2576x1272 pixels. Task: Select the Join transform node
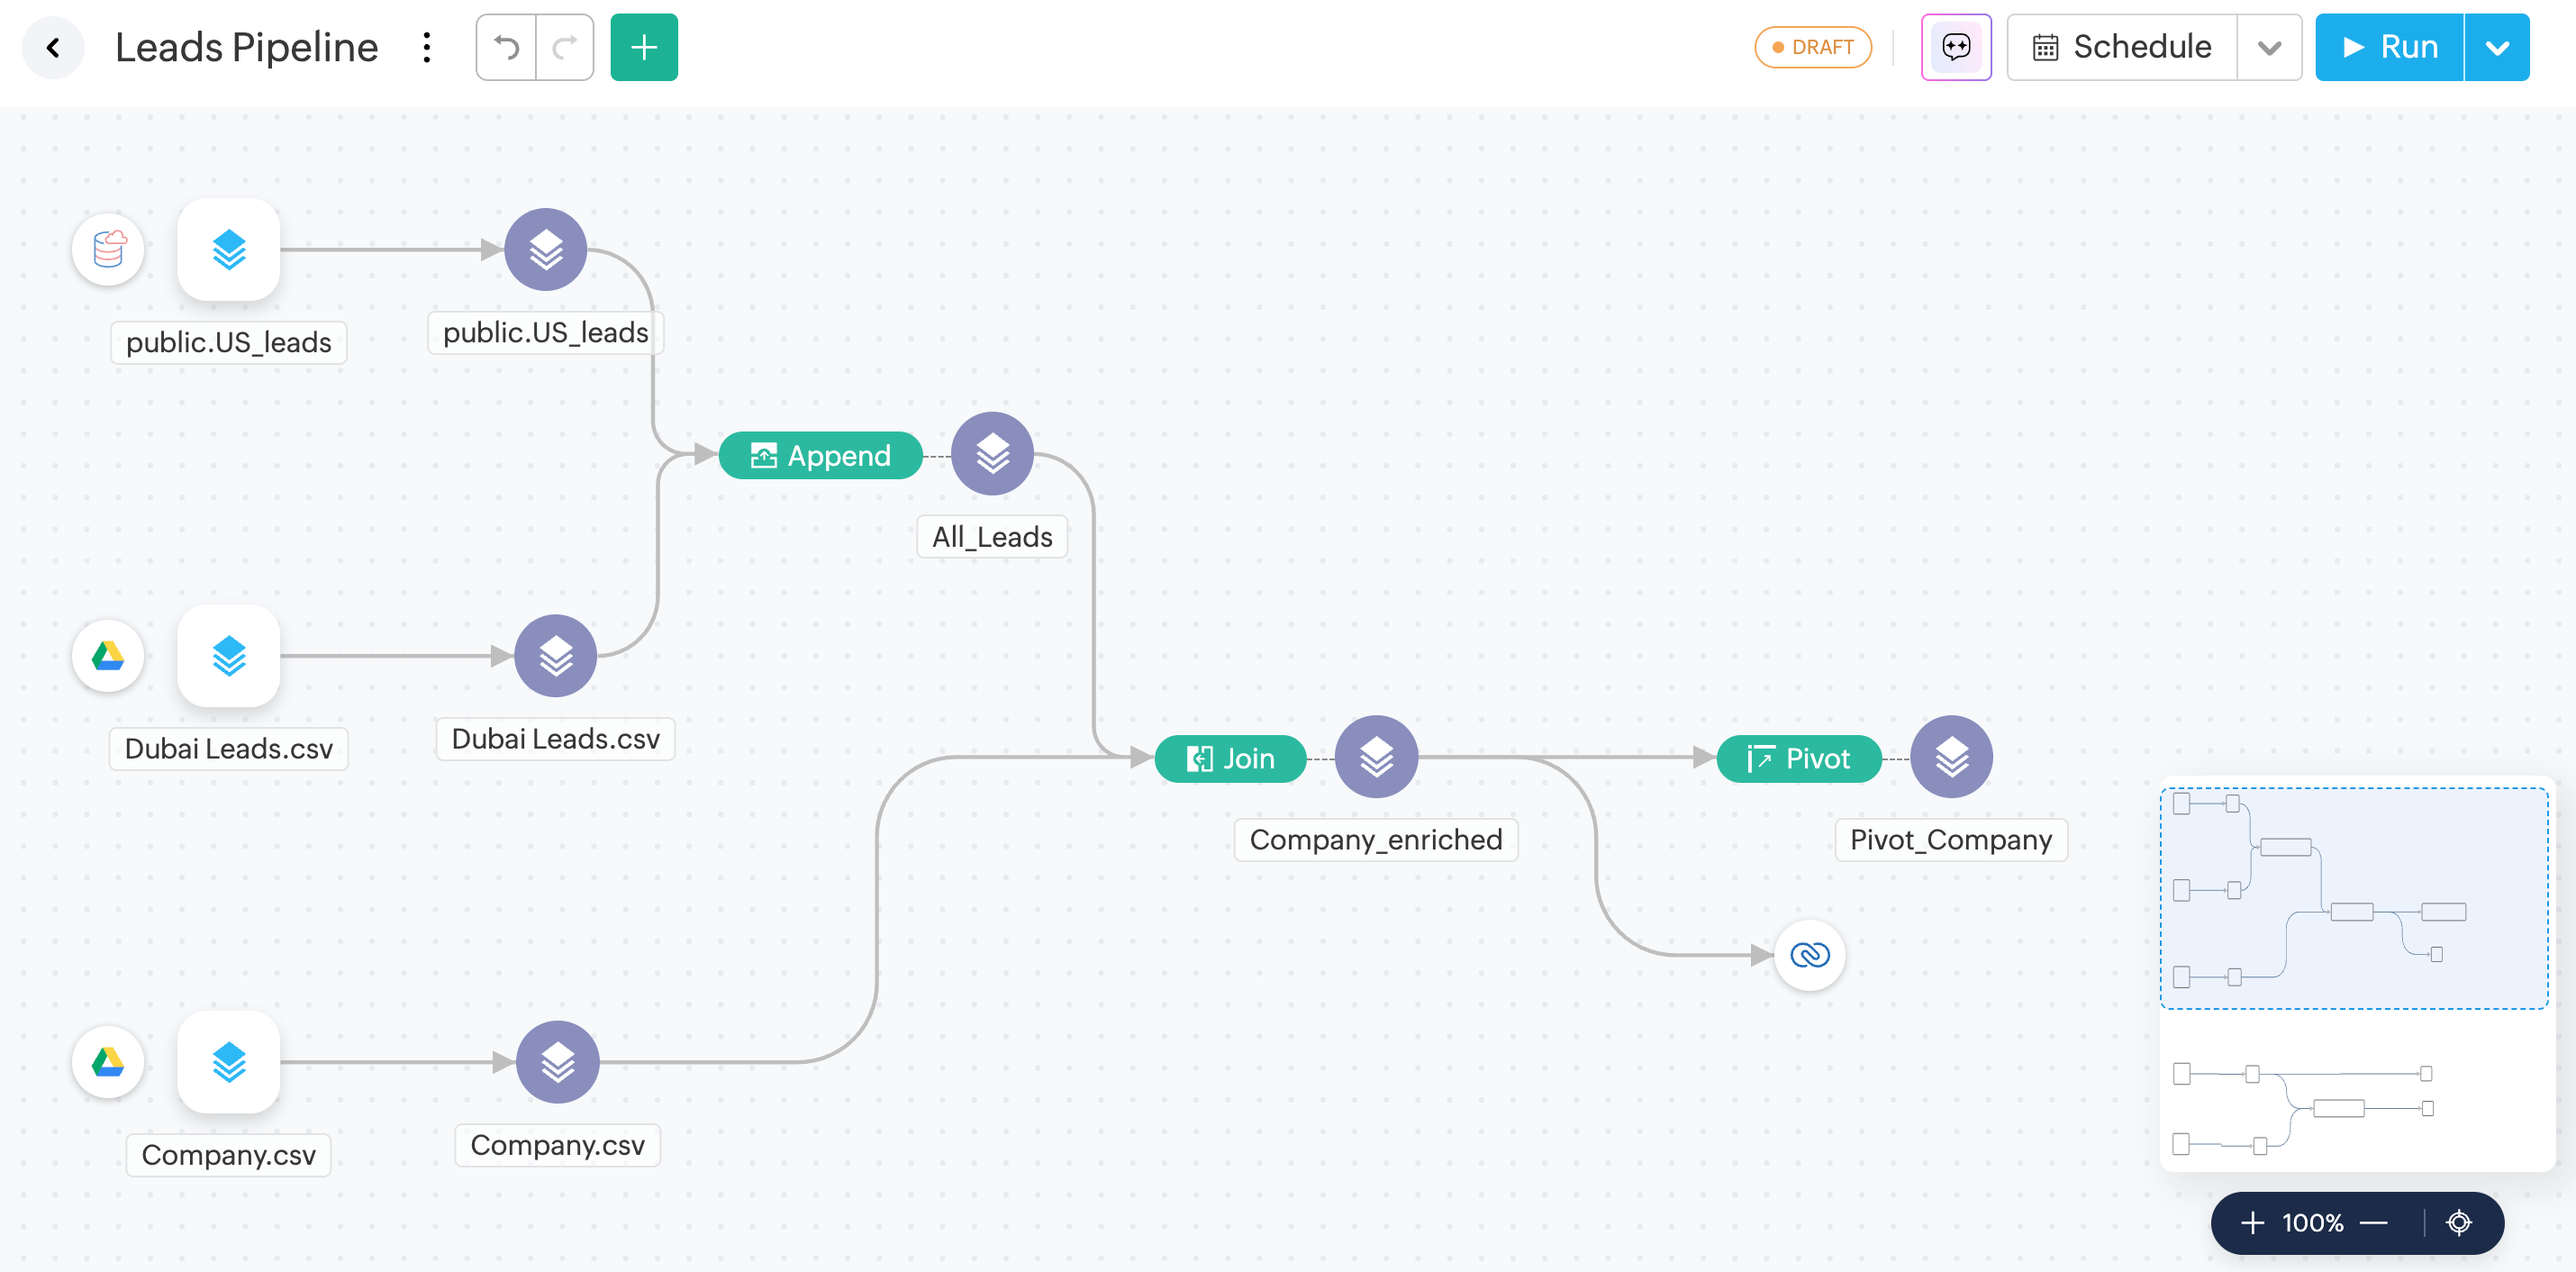(1230, 759)
